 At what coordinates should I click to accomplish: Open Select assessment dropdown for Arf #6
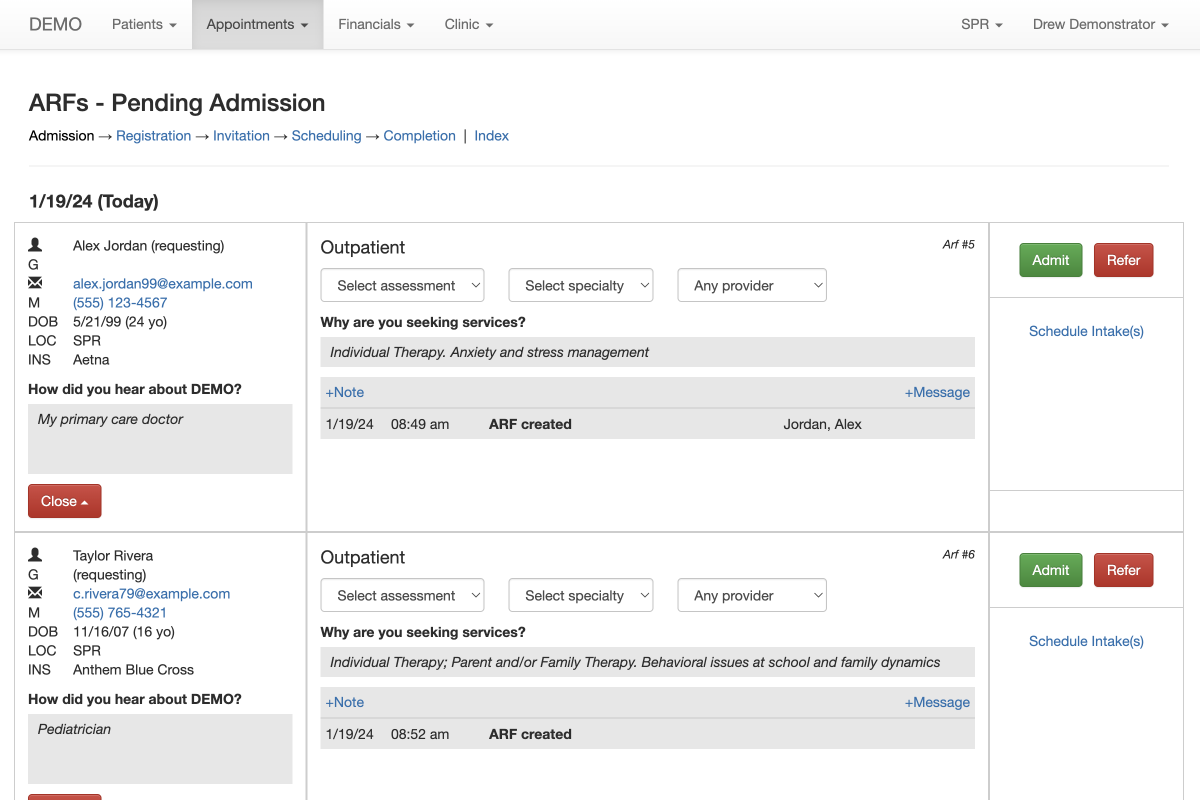(x=402, y=596)
